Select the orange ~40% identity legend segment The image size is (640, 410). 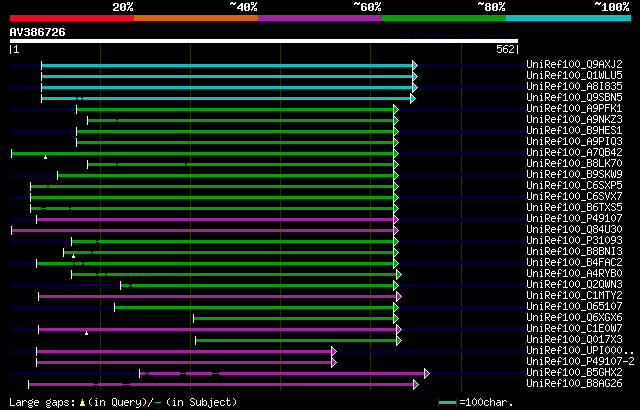(196, 18)
